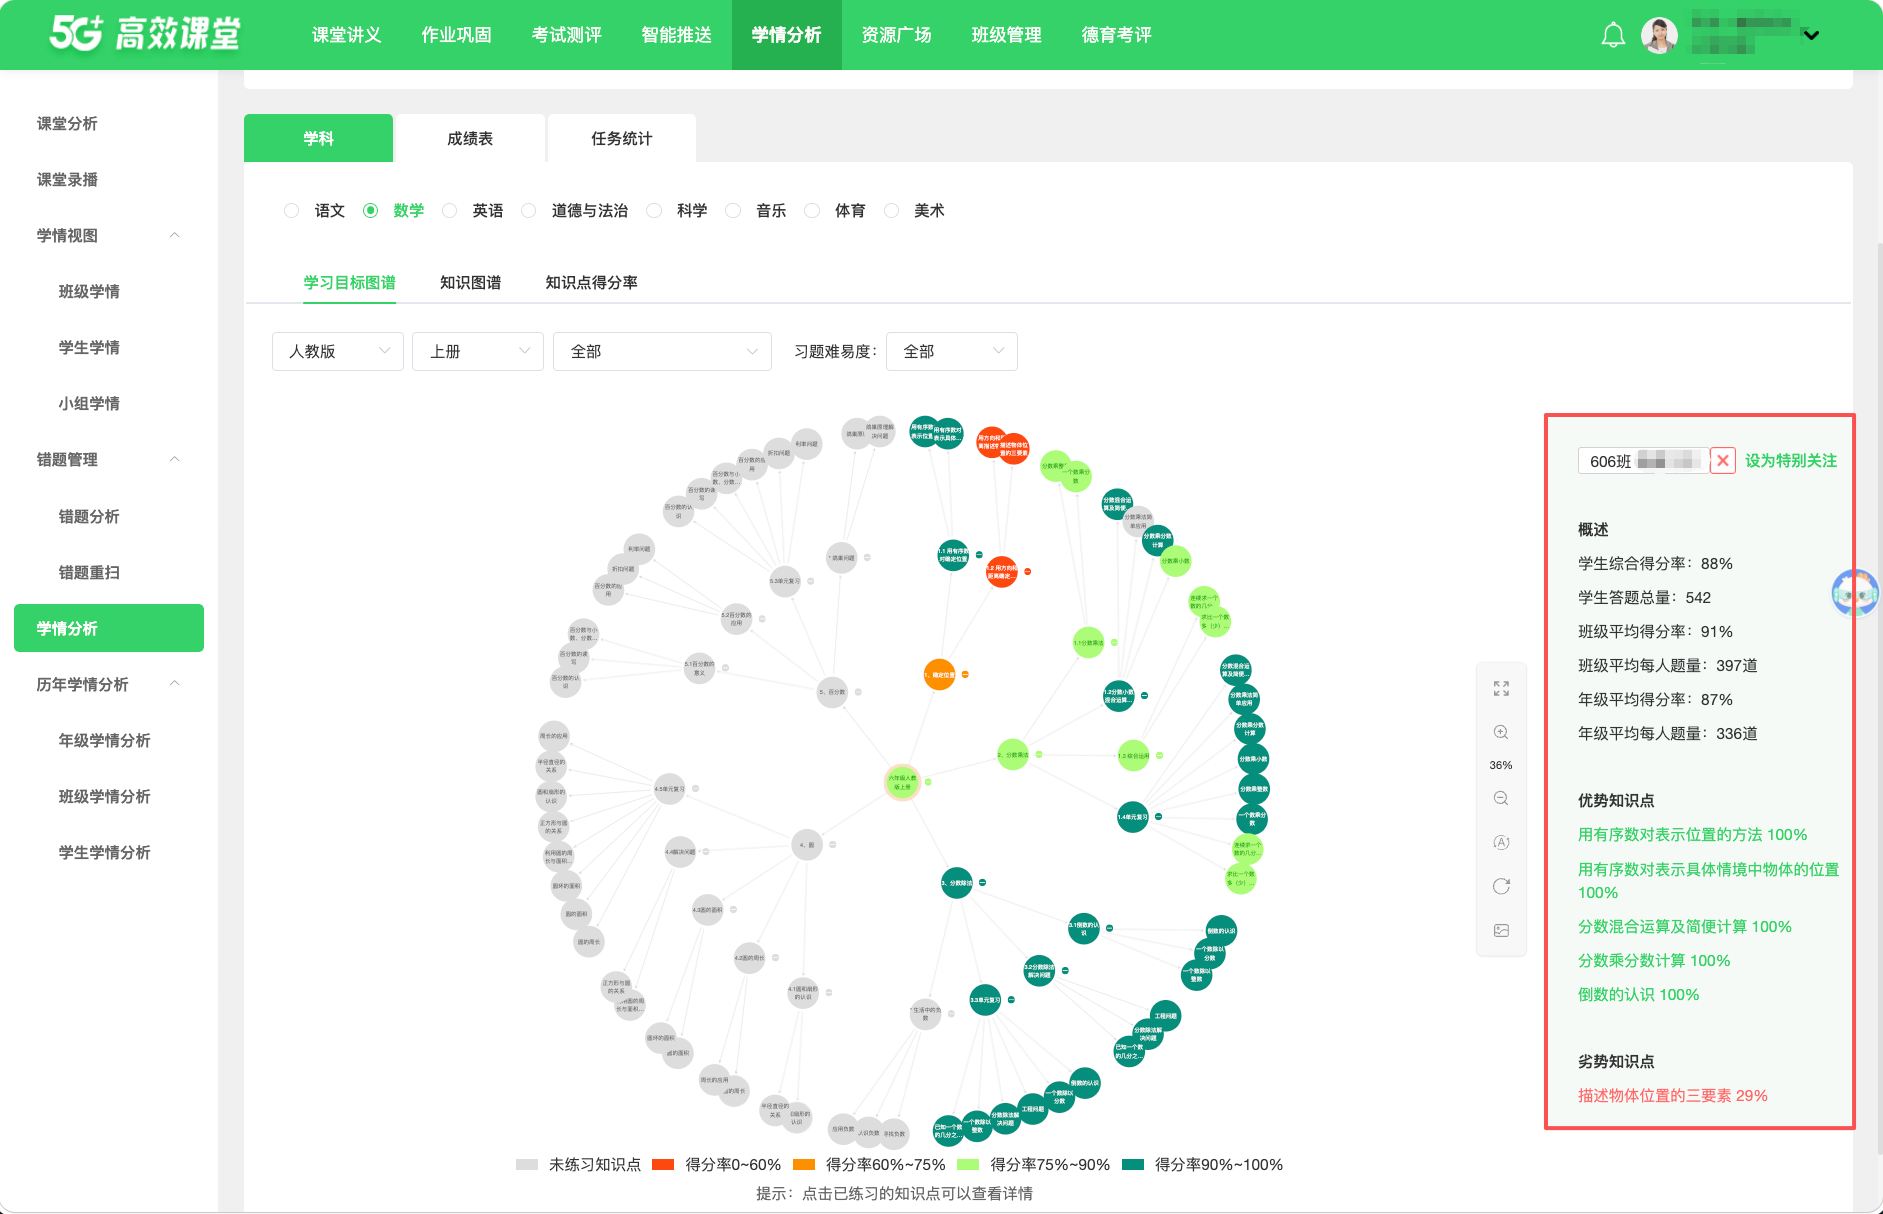Choose the 科学 subject radio option
Screen dimensions: 1883x1214
654,210
